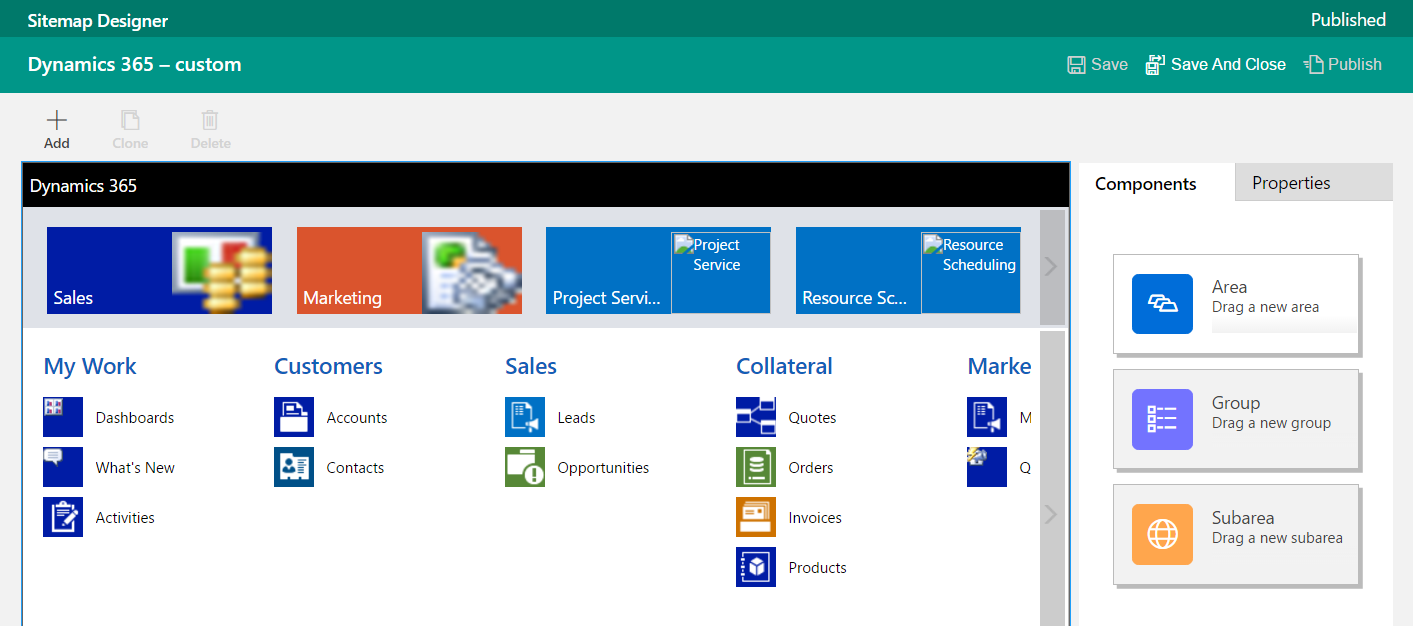This screenshot has width=1413, height=626.
Task: Click the Dashboards subarea icon
Action: point(63,417)
